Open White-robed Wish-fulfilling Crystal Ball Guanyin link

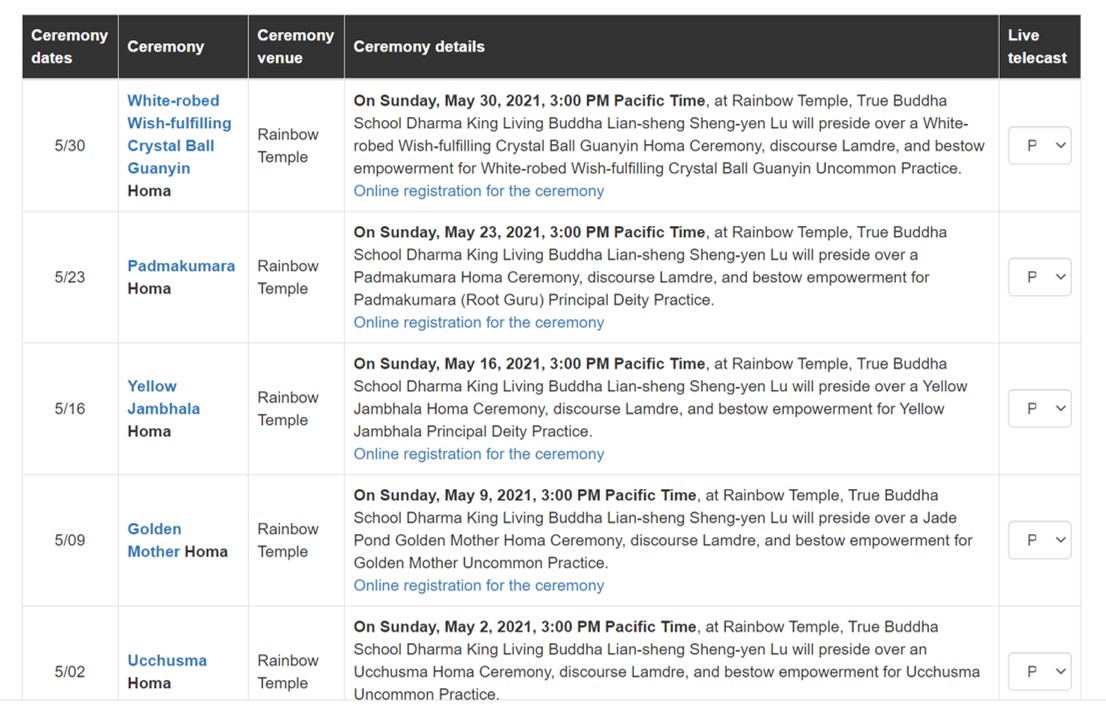[x=178, y=134]
